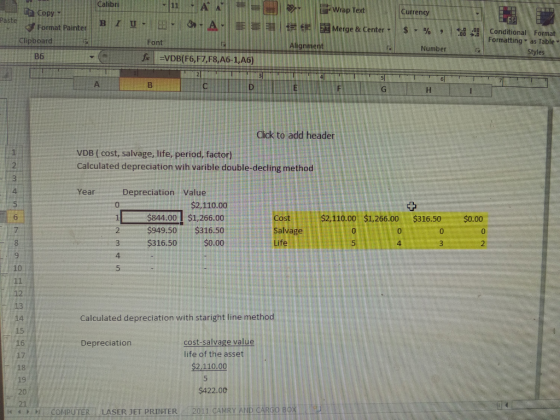Open the Merge & Center dropdown arrow

[389, 30]
